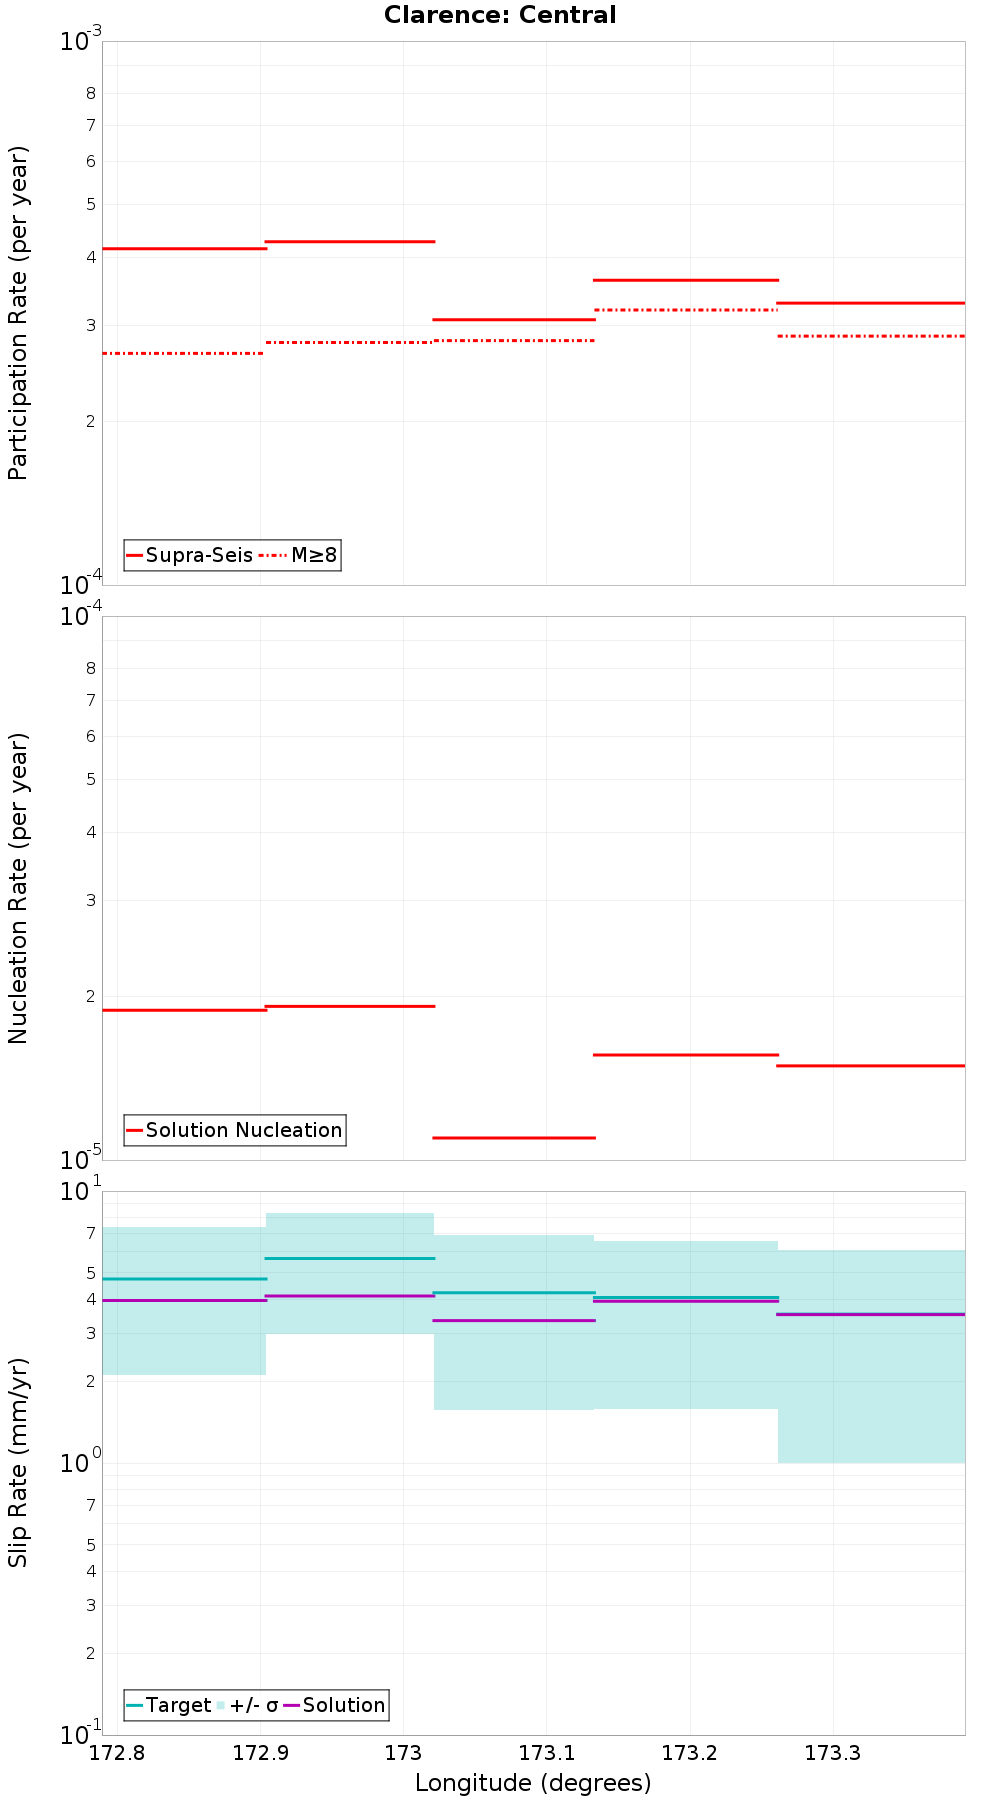The image size is (1000, 1800).
Task: Click the highest supra-seis participation segment
Action: tap(350, 241)
